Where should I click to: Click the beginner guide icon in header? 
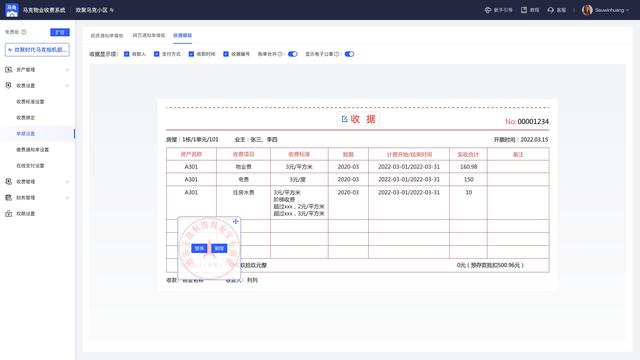point(487,10)
